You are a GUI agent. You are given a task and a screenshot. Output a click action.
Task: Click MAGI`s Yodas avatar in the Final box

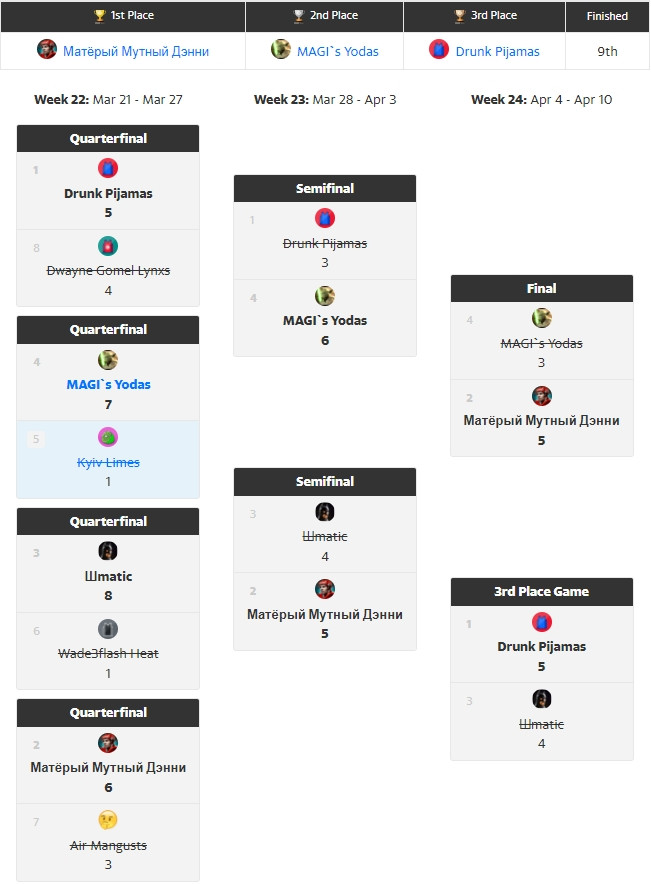(542, 318)
